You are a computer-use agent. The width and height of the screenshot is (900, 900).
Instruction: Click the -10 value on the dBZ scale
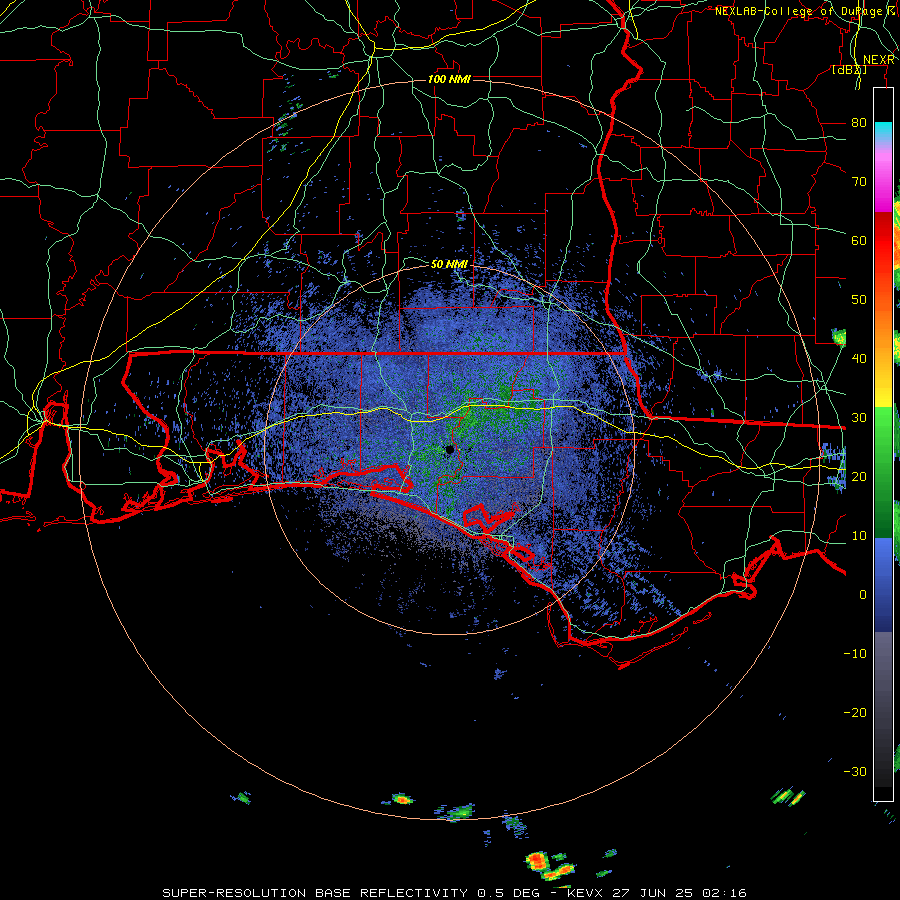[855, 654]
